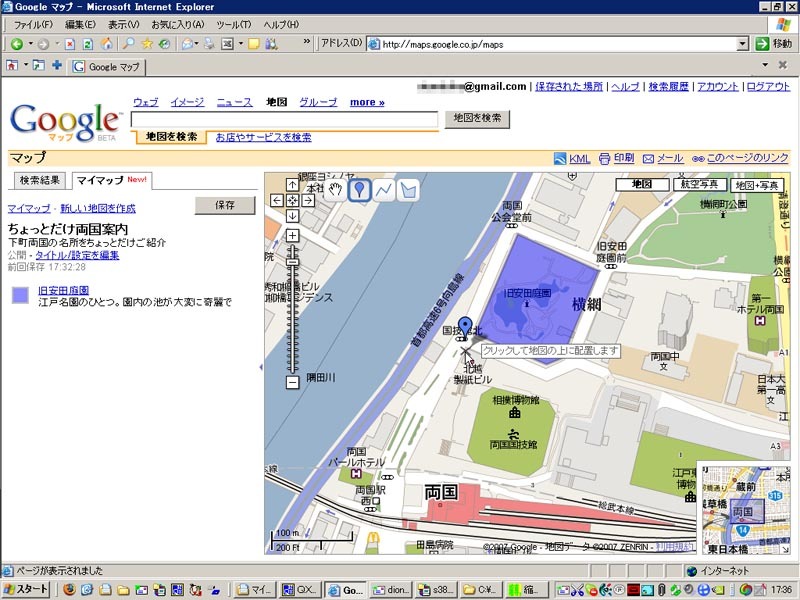Move the map zoom slider handle
This screenshot has height=600, width=800.
pyautogui.click(x=292, y=262)
